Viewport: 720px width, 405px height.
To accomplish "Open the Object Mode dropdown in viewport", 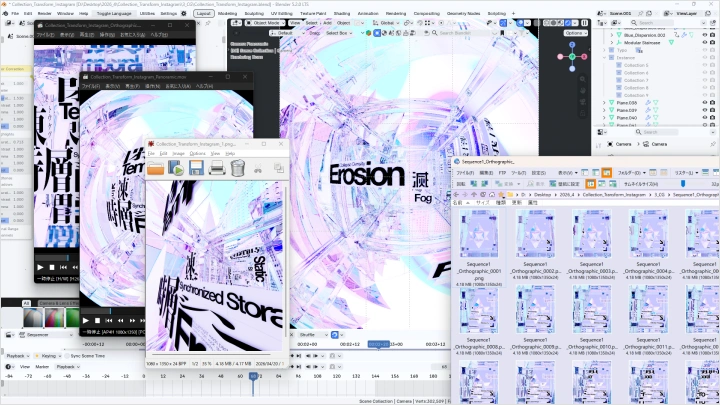I will pos(265,22).
